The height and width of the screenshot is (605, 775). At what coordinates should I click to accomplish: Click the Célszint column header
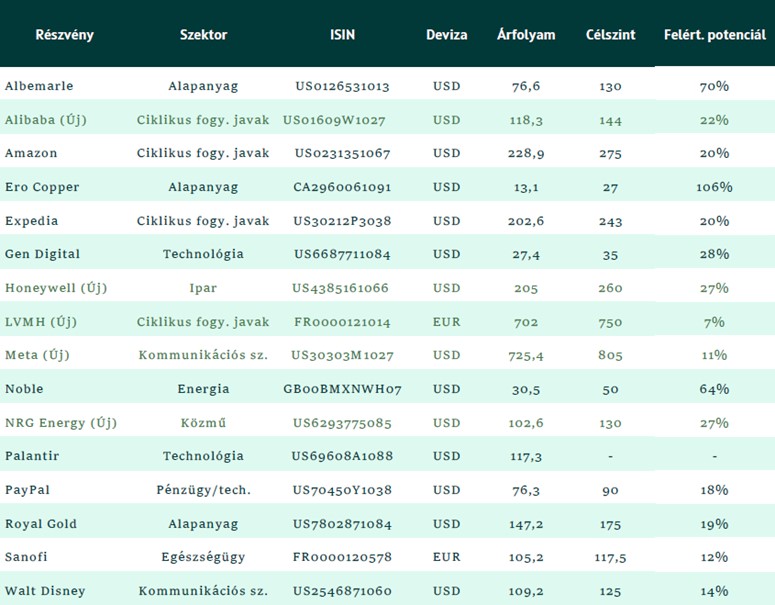tap(610, 35)
